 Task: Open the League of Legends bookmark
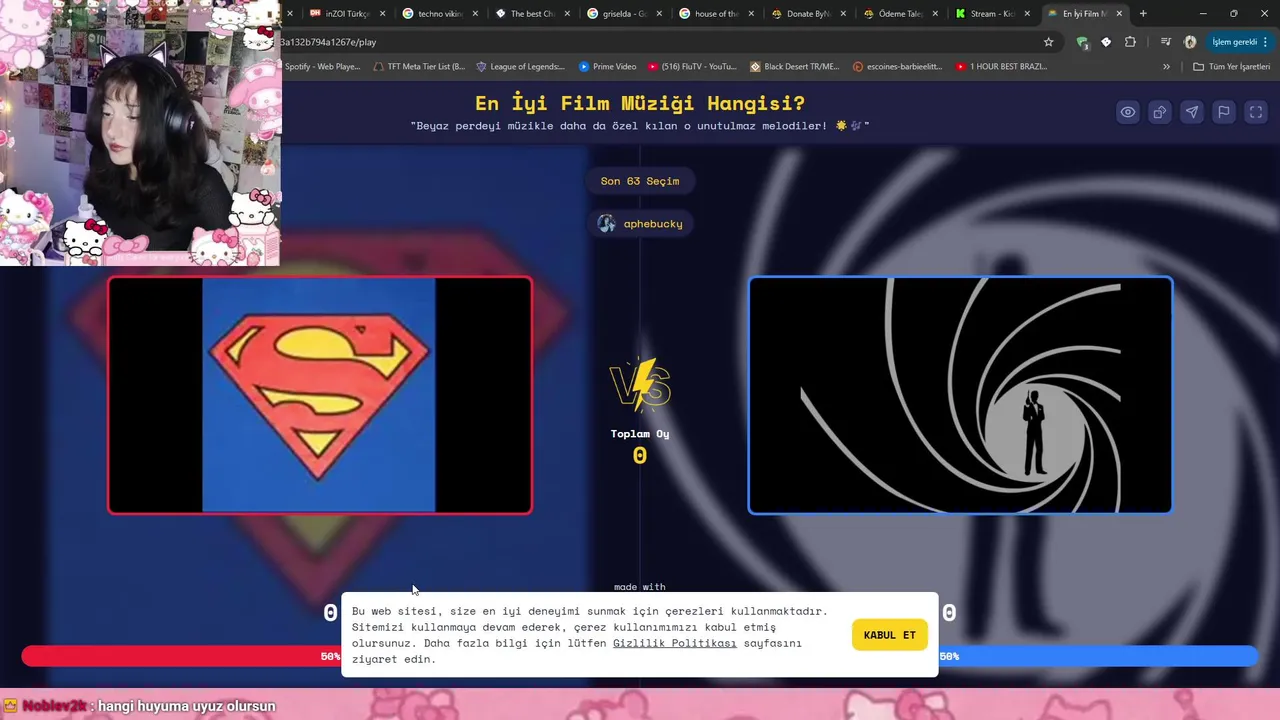click(520, 67)
